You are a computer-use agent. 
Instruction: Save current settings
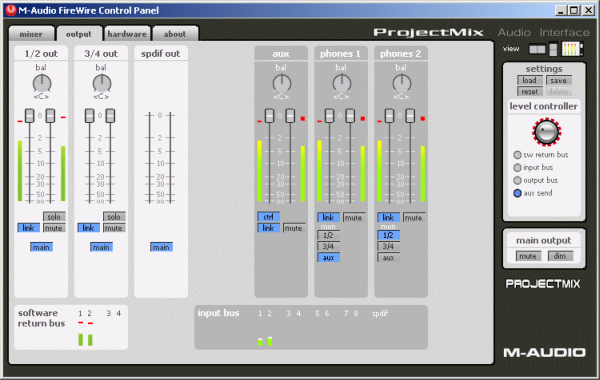pyautogui.click(x=559, y=80)
